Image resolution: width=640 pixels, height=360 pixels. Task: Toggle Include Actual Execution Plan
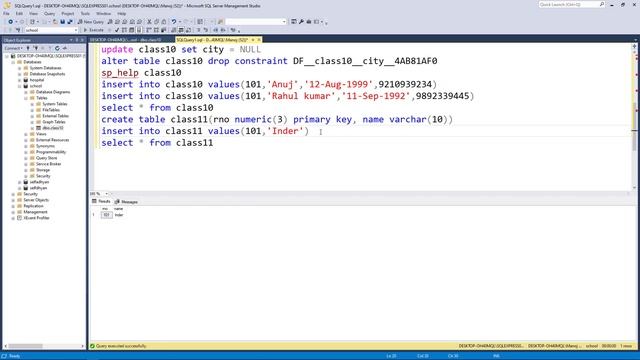pyautogui.click(x=149, y=30)
